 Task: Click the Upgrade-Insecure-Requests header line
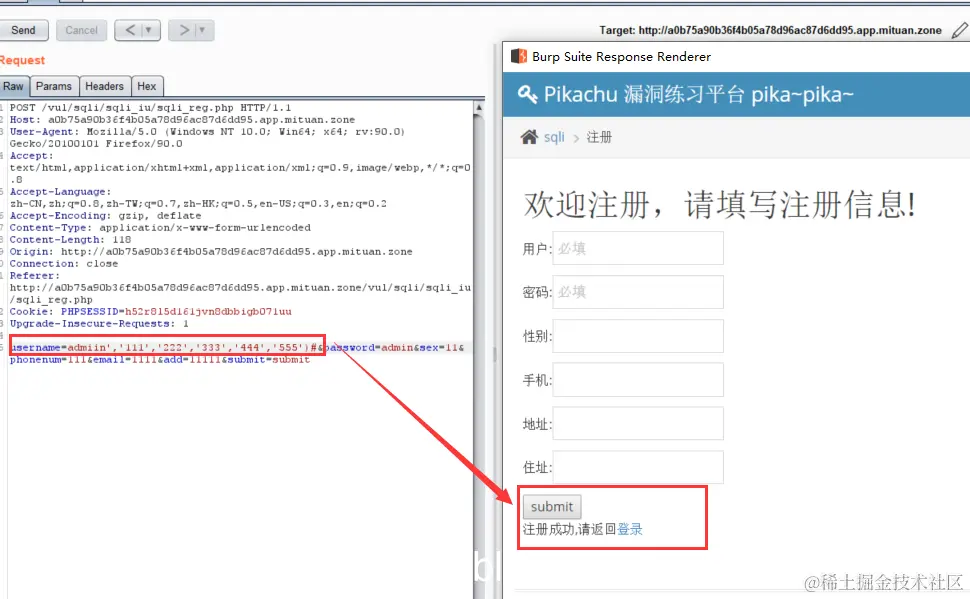coord(99,324)
